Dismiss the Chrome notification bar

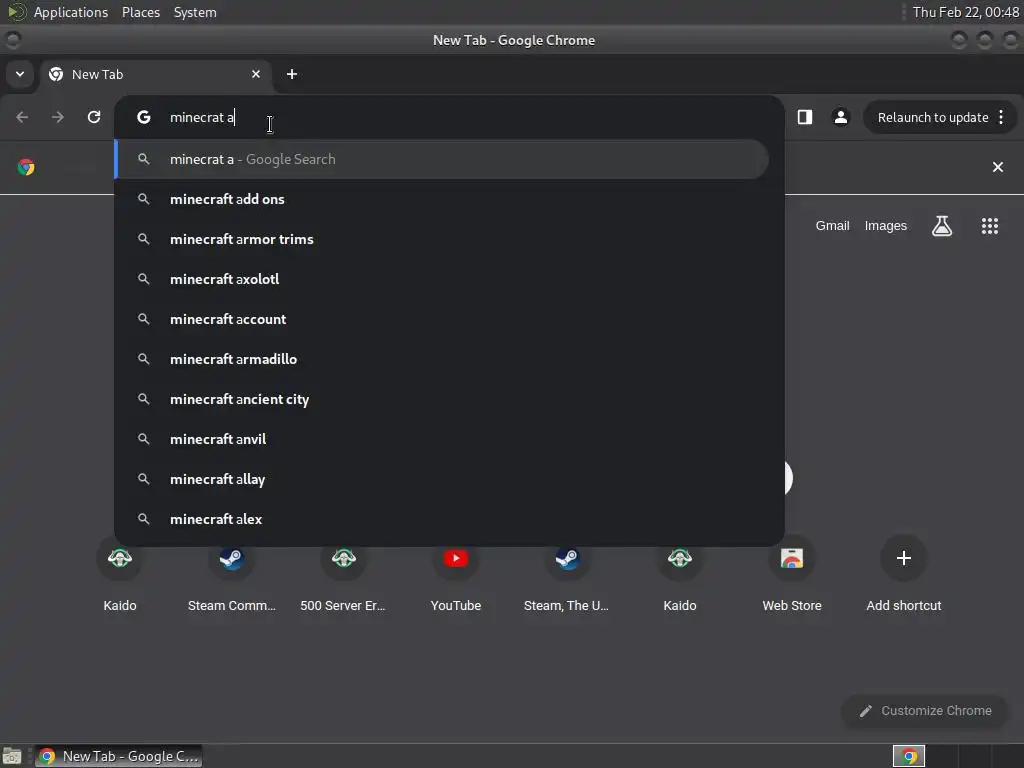point(998,167)
